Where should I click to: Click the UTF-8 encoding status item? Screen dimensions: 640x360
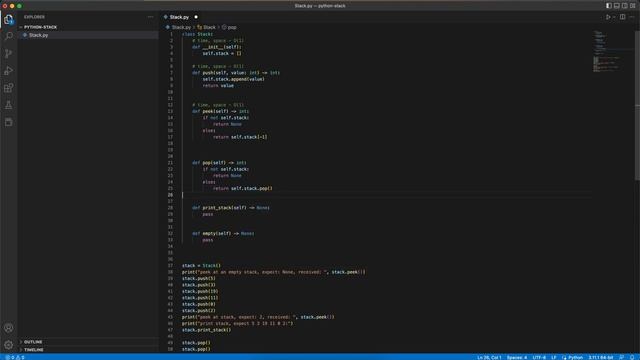click(x=539, y=357)
